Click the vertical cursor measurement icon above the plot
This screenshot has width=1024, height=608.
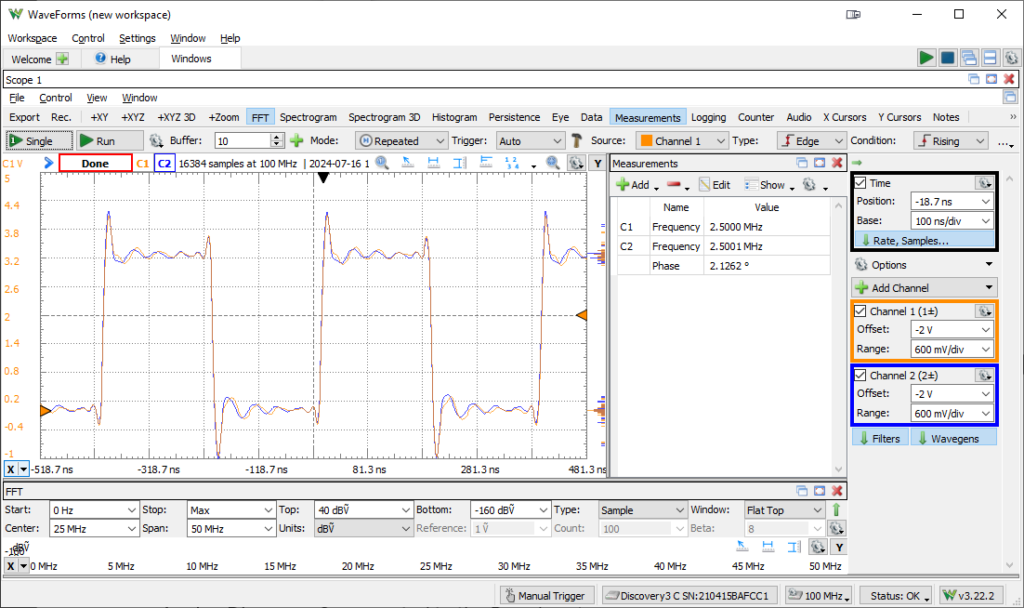coord(458,163)
